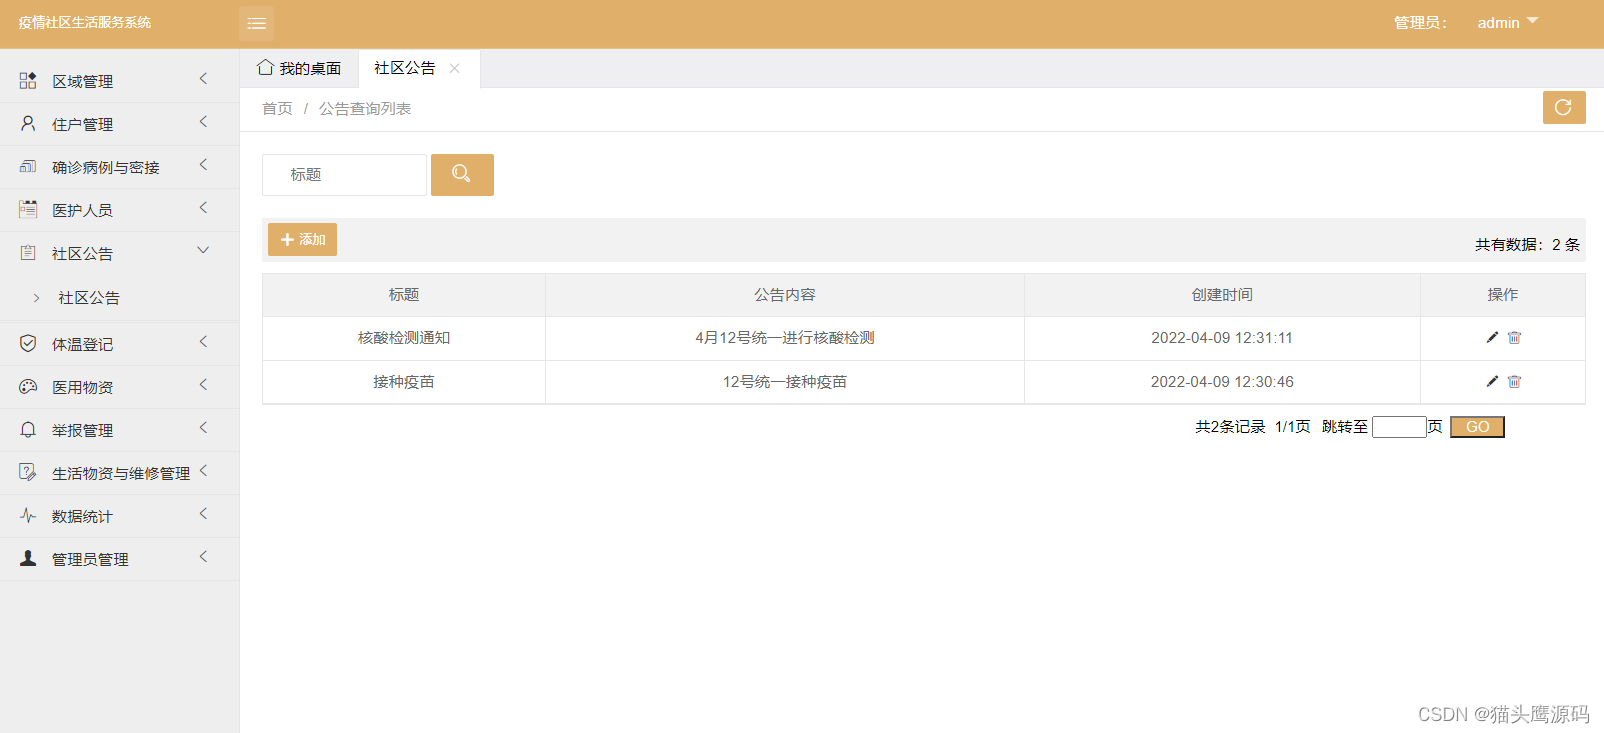This screenshot has width=1604, height=733.
Task: Expand the 医护人员 menu chevron
Action: [x=203, y=208]
